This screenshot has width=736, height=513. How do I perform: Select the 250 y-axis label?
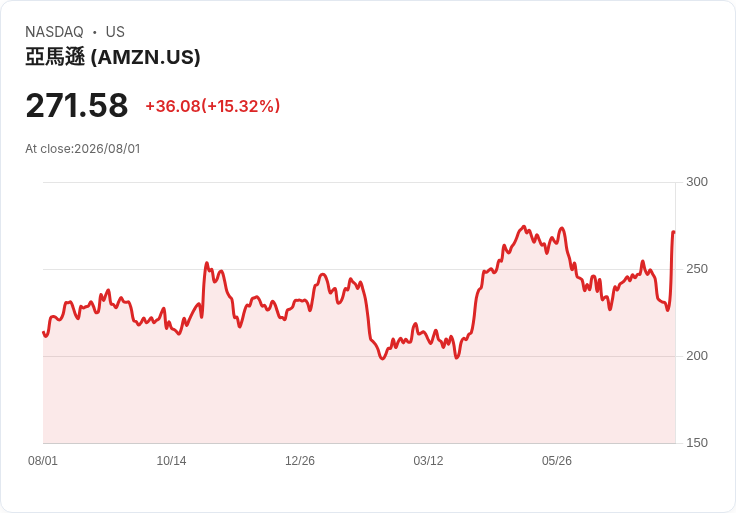point(697,269)
